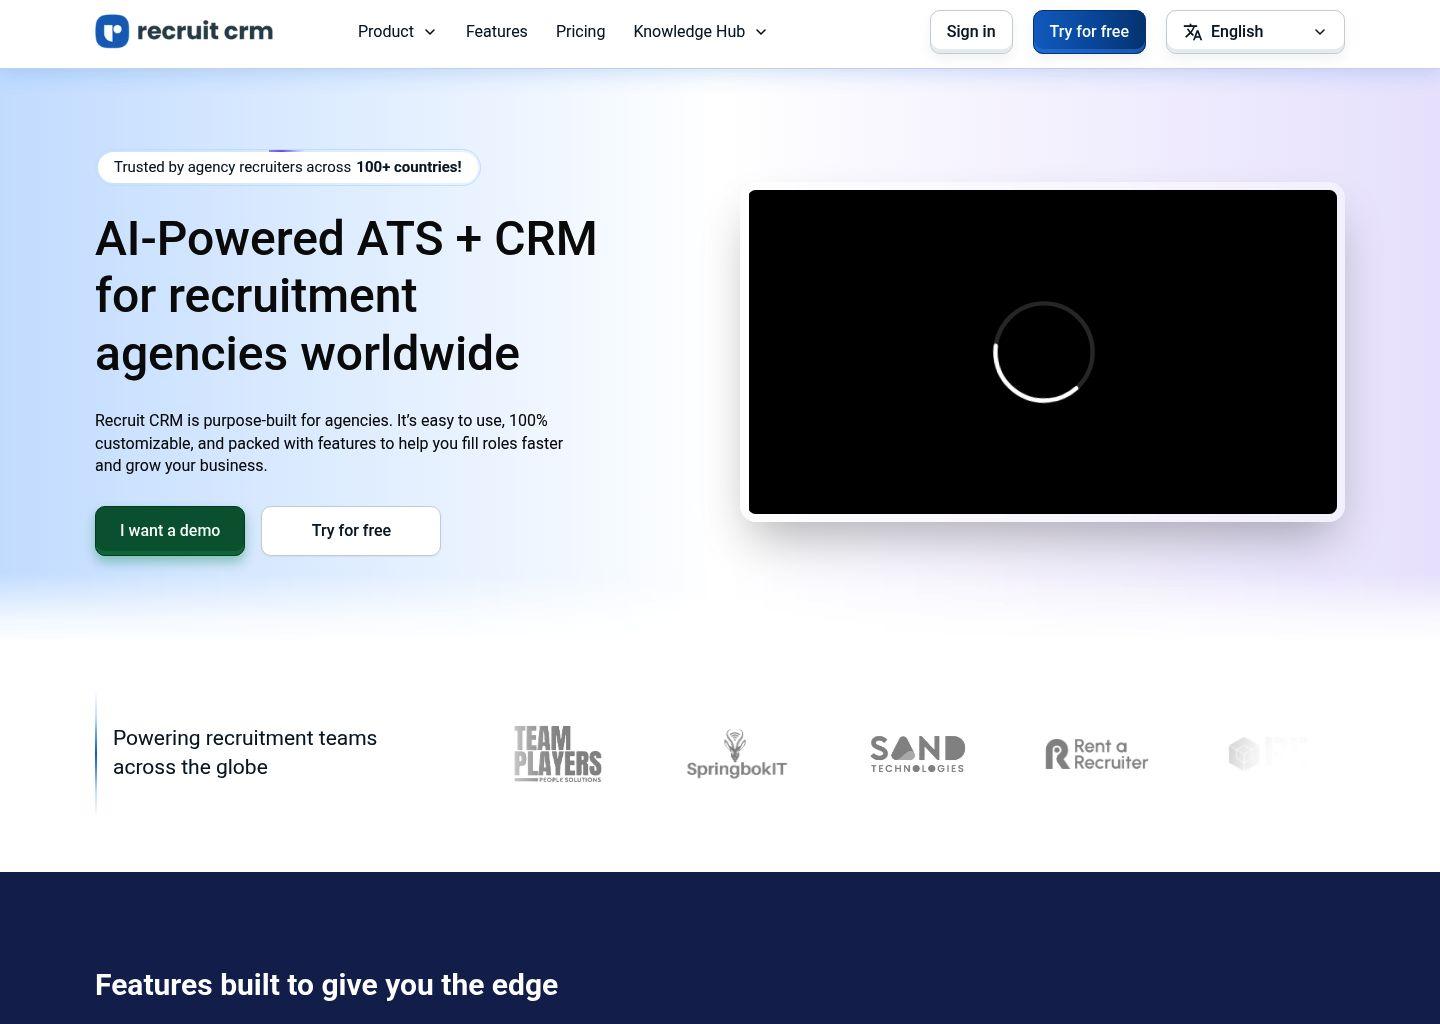This screenshot has width=1440, height=1024.
Task: Click the Trusted by agency recruiters badge
Action: 288,167
